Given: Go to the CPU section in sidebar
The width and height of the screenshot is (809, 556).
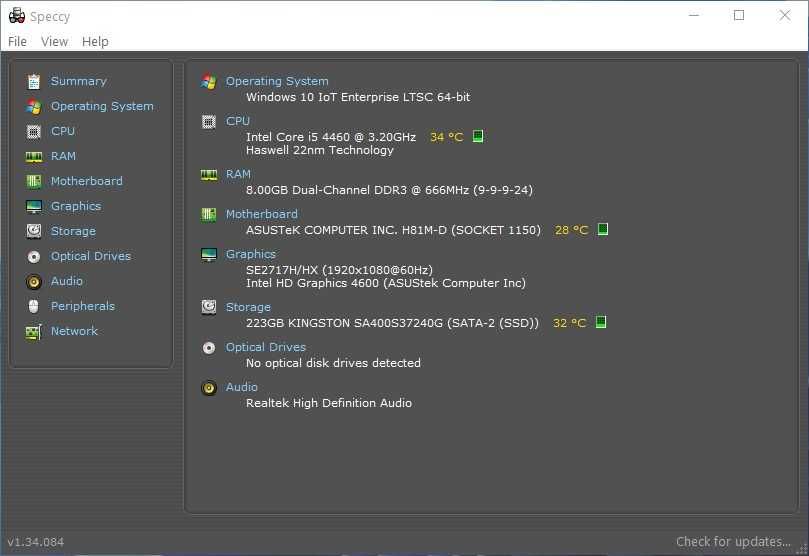Looking at the screenshot, I should (x=63, y=131).
